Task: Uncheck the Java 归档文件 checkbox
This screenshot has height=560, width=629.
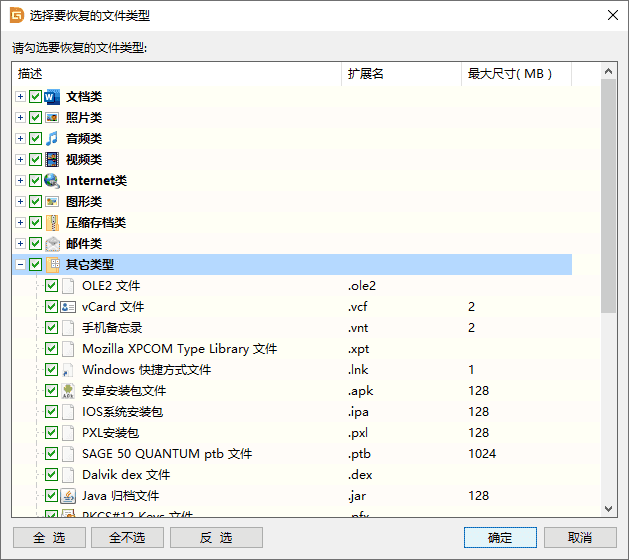Action: click(x=51, y=496)
